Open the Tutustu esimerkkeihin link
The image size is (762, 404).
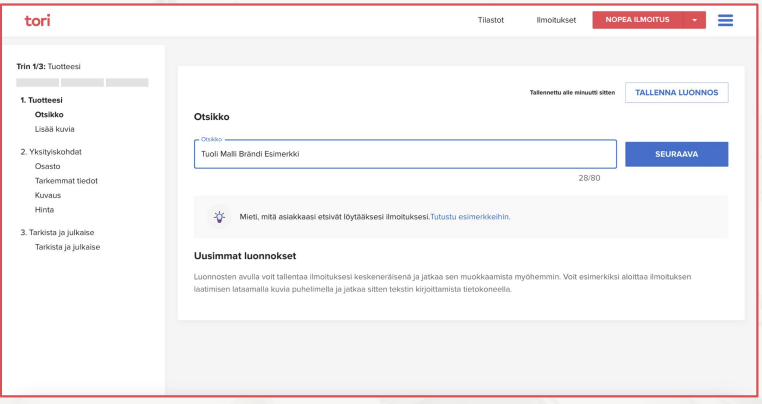(x=470, y=217)
